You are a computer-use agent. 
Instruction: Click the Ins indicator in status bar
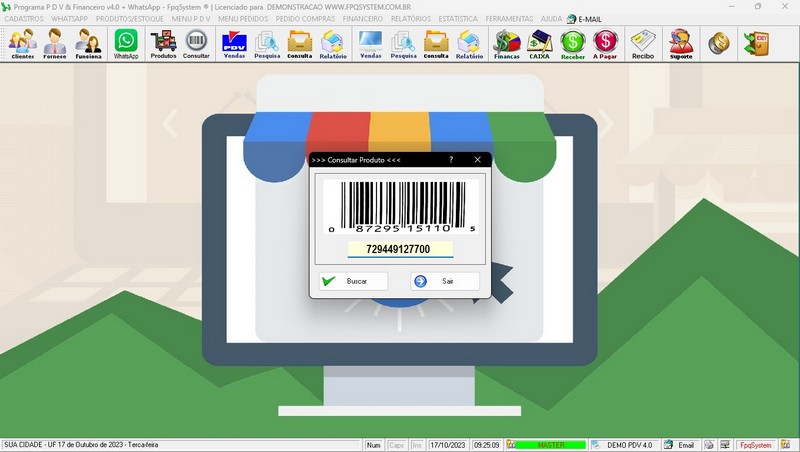(x=417, y=445)
